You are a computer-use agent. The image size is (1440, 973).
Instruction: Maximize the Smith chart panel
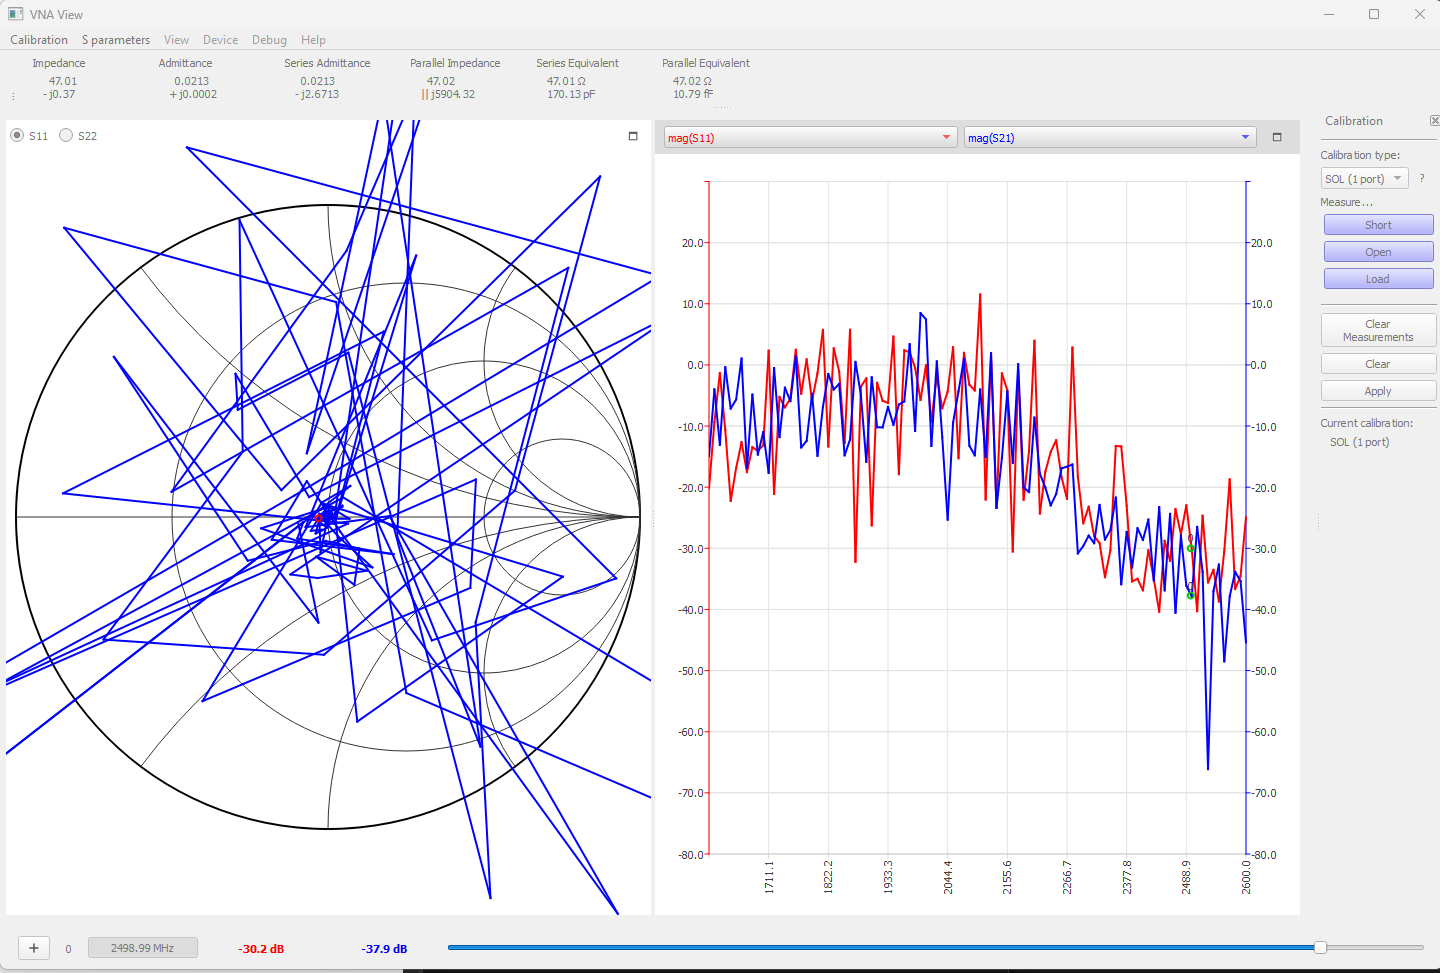coord(633,136)
